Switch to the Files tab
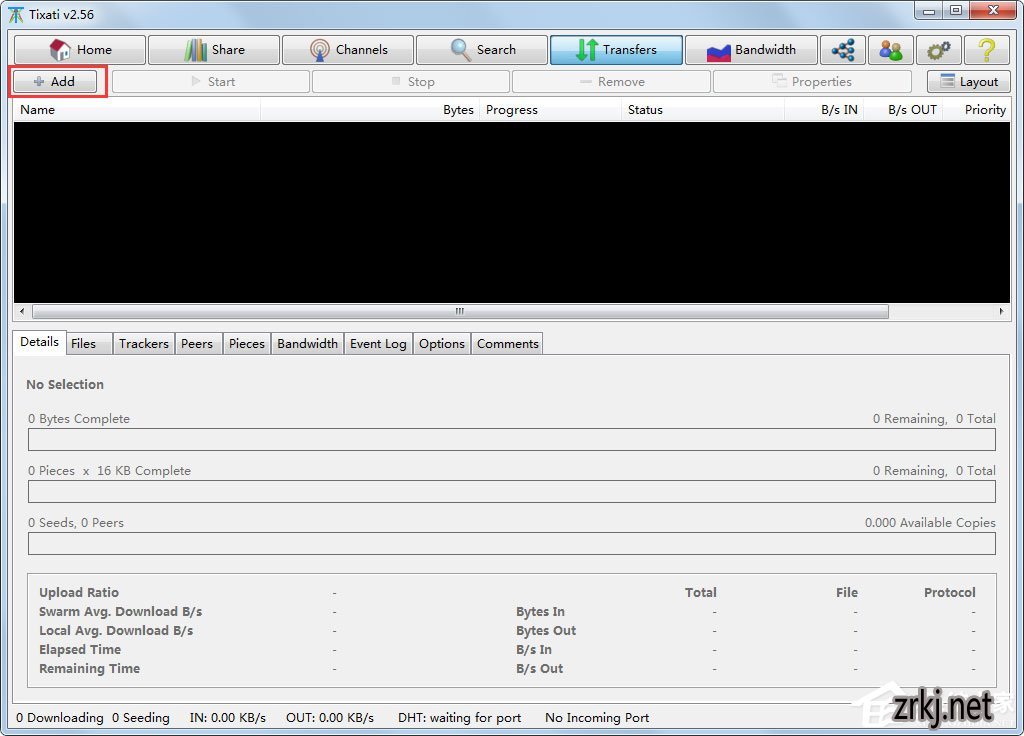This screenshot has width=1024, height=736. pyautogui.click(x=89, y=344)
